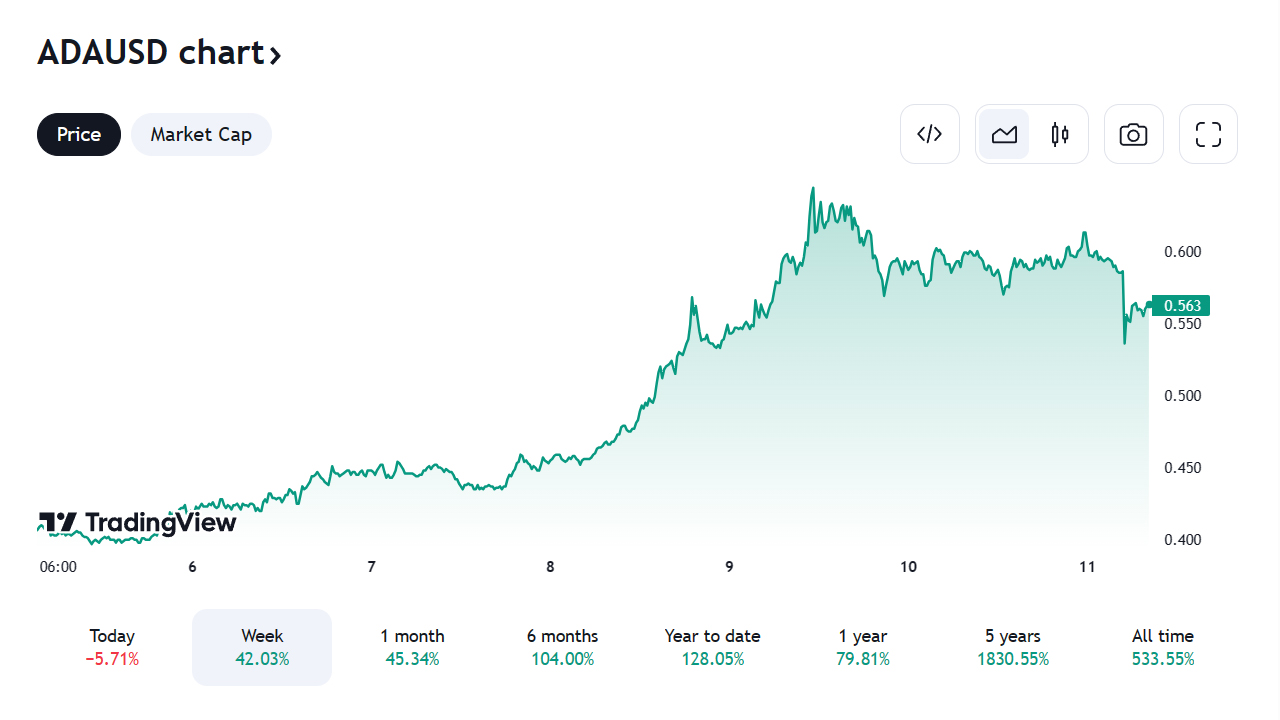Select the Week time range
The image size is (1280, 720).
pos(262,647)
